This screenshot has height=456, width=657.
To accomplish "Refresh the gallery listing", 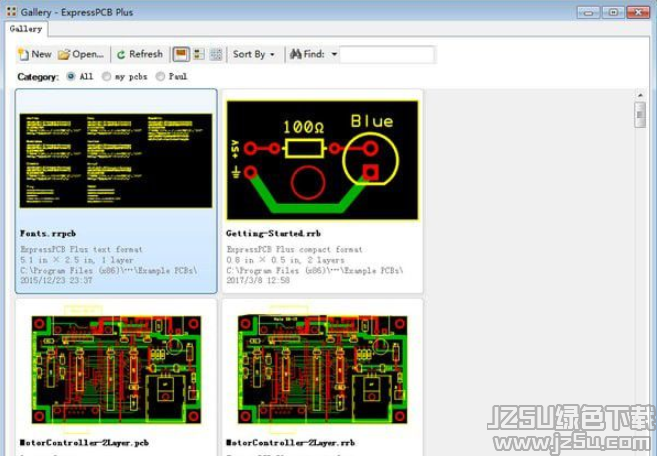I will (x=140, y=54).
